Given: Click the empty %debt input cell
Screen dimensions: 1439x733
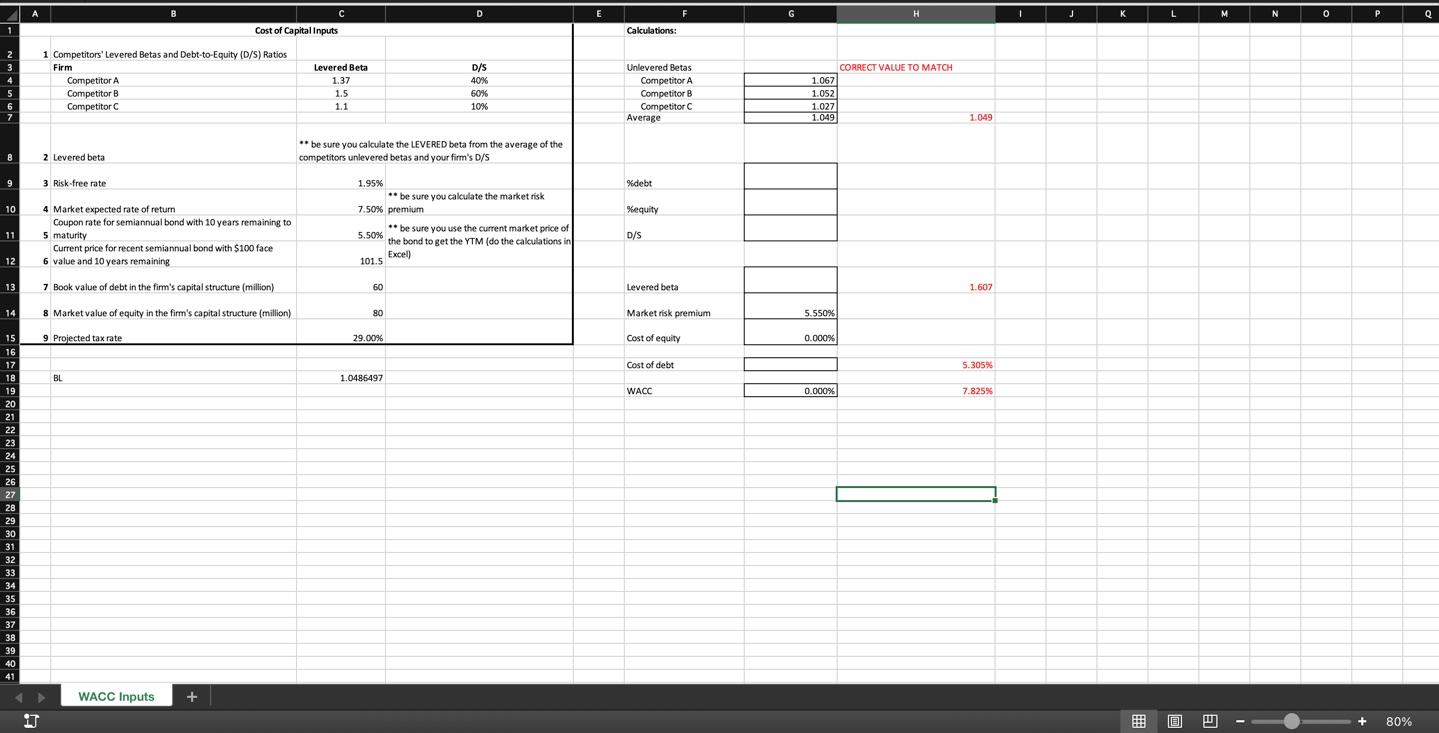Looking at the screenshot, I should click(x=790, y=176).
